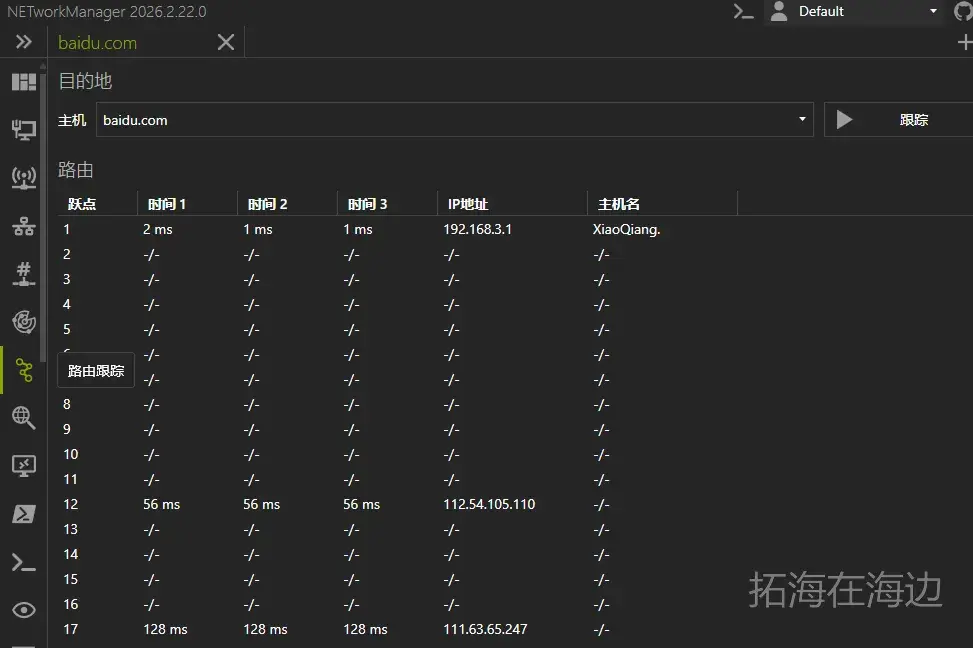Select the Traceroute (路由跟踪) sidebar icon
The height and width of the screenshot is (648, 973).
tap(24, 370)
